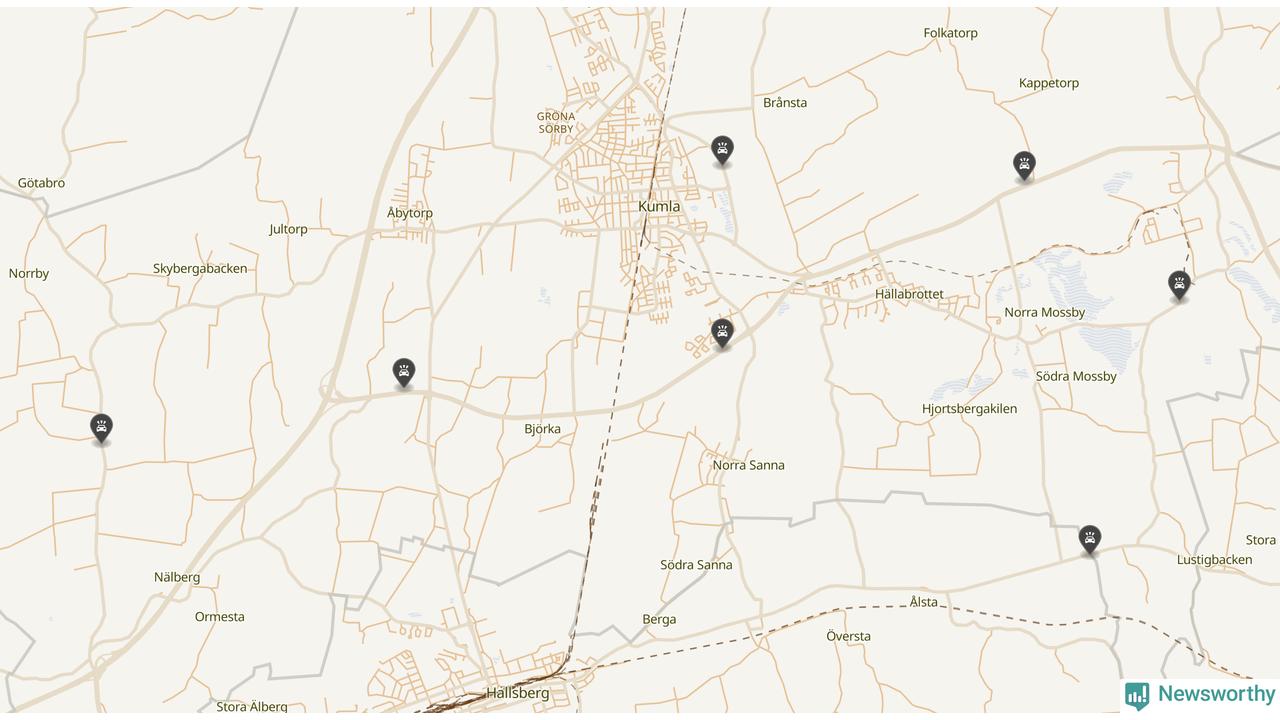This screenshot has height=720, width=1280.
Task: Click the car marker south of Kumla
Action: click(x=722, y=334)
